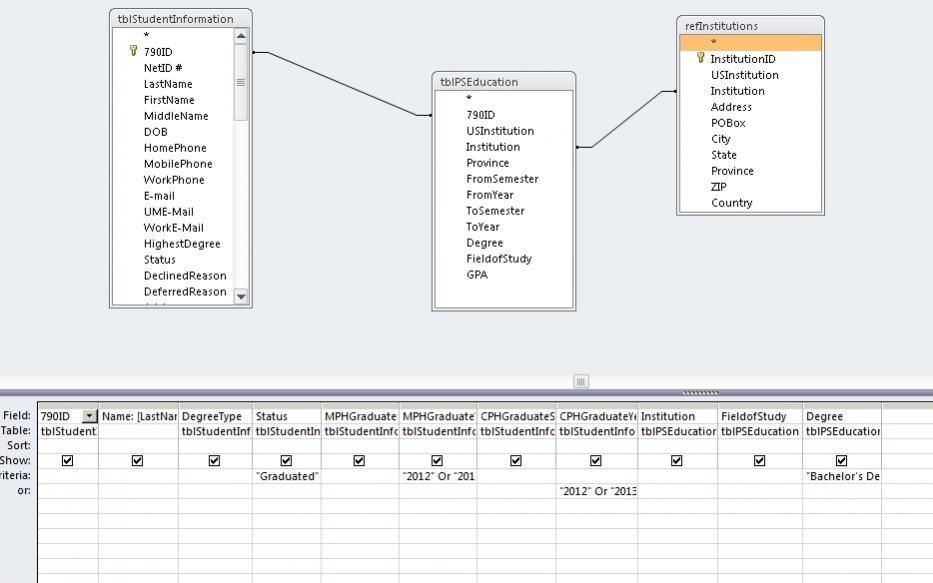Click the "Bachelor's De criteria cell
This screenshot has height=583, width=933.
click(x=842, y=476)
